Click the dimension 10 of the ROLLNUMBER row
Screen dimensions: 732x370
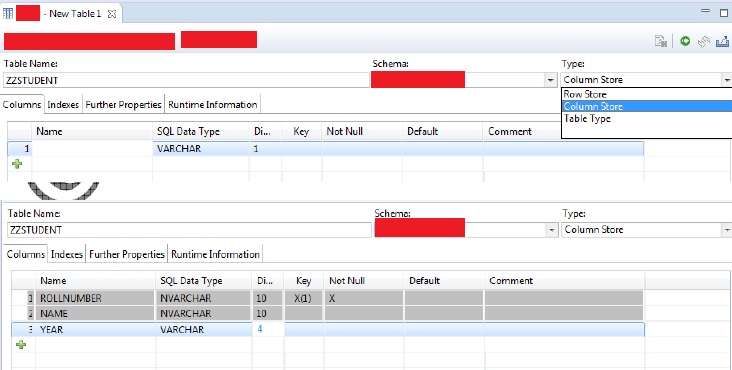click(267, 298)
